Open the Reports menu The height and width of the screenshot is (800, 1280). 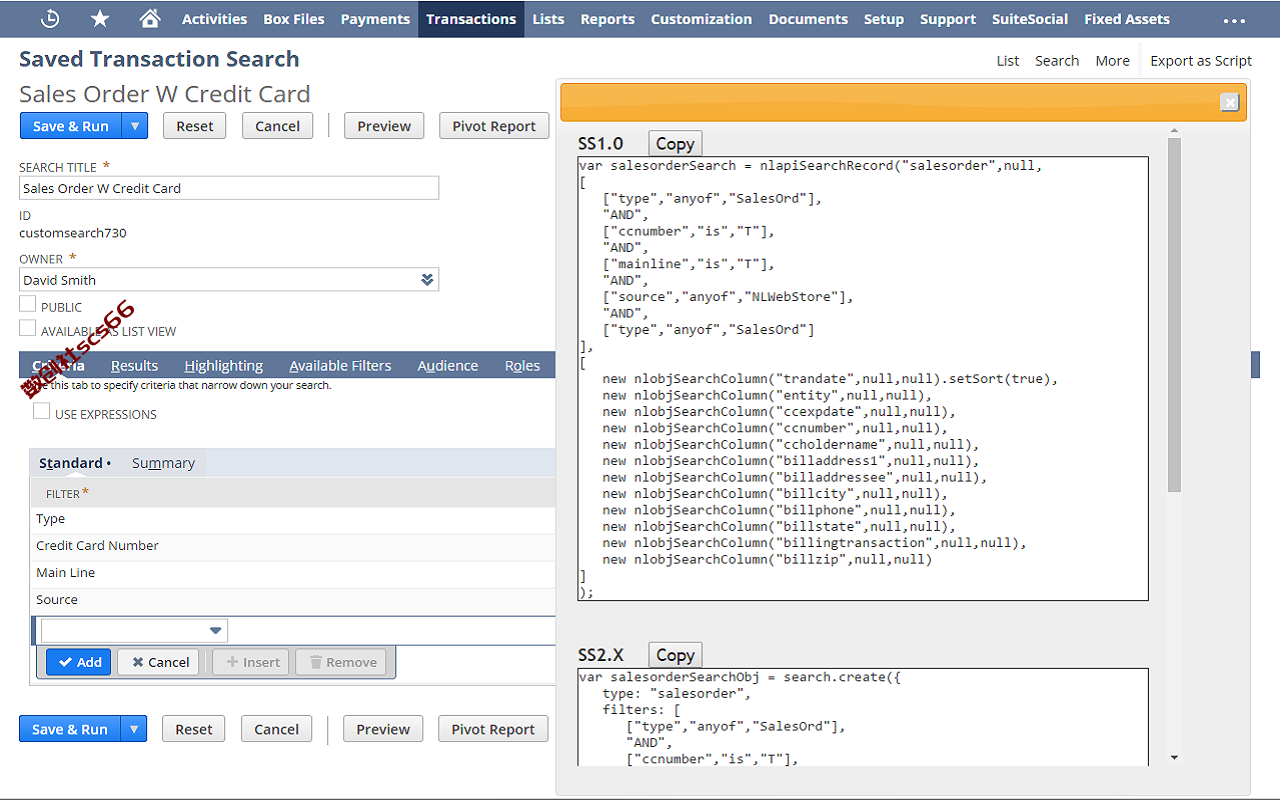pos(607,19)
